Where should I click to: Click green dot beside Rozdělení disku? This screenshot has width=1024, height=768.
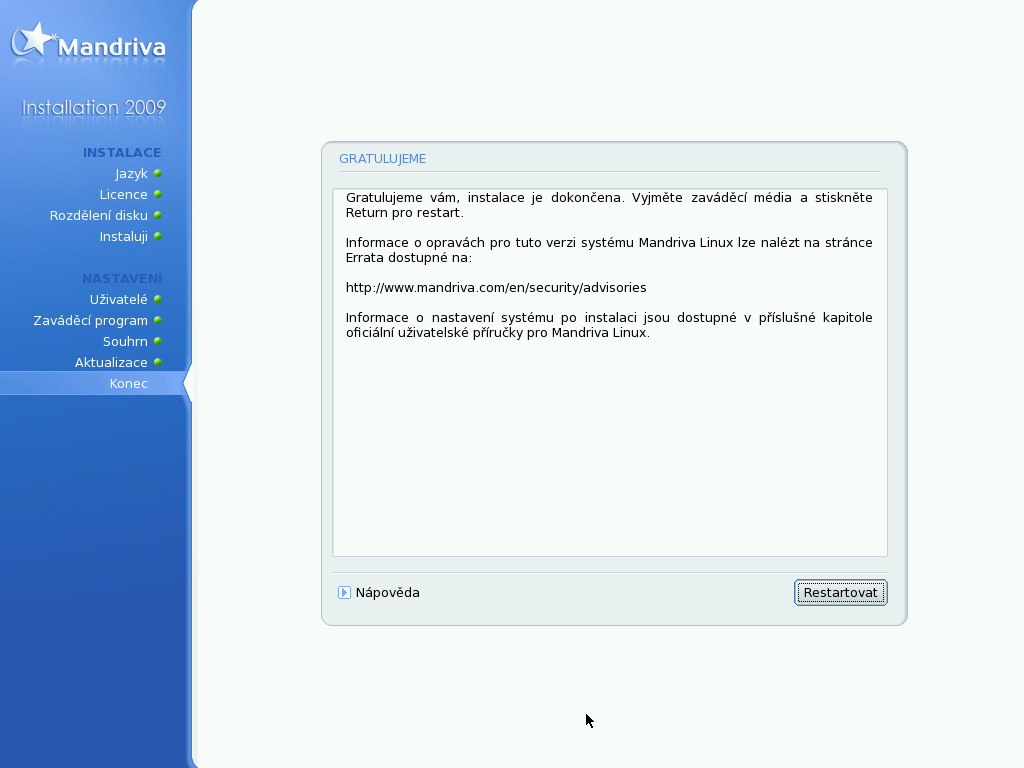[x=157, y=215]
